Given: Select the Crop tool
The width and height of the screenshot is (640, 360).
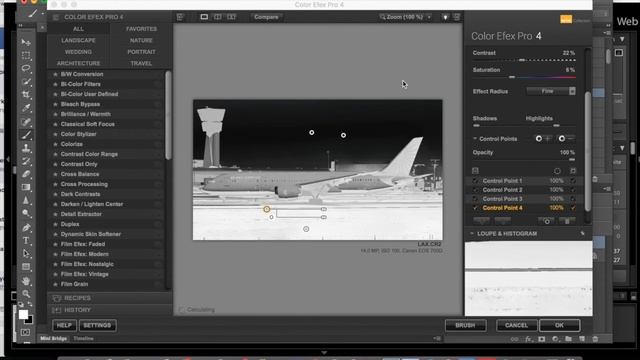Looking at the screenshot, I should coord(26,95).
